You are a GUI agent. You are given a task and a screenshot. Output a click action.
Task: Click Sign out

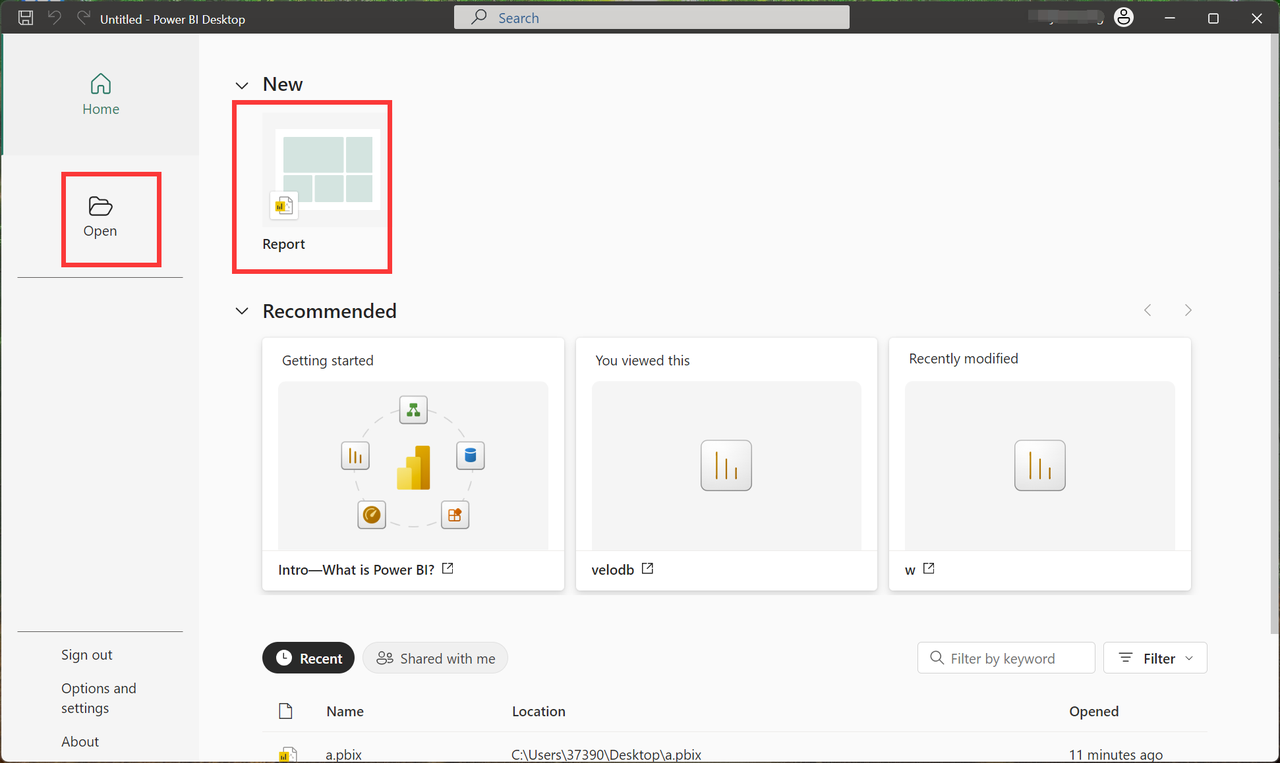tap(87, 655)
